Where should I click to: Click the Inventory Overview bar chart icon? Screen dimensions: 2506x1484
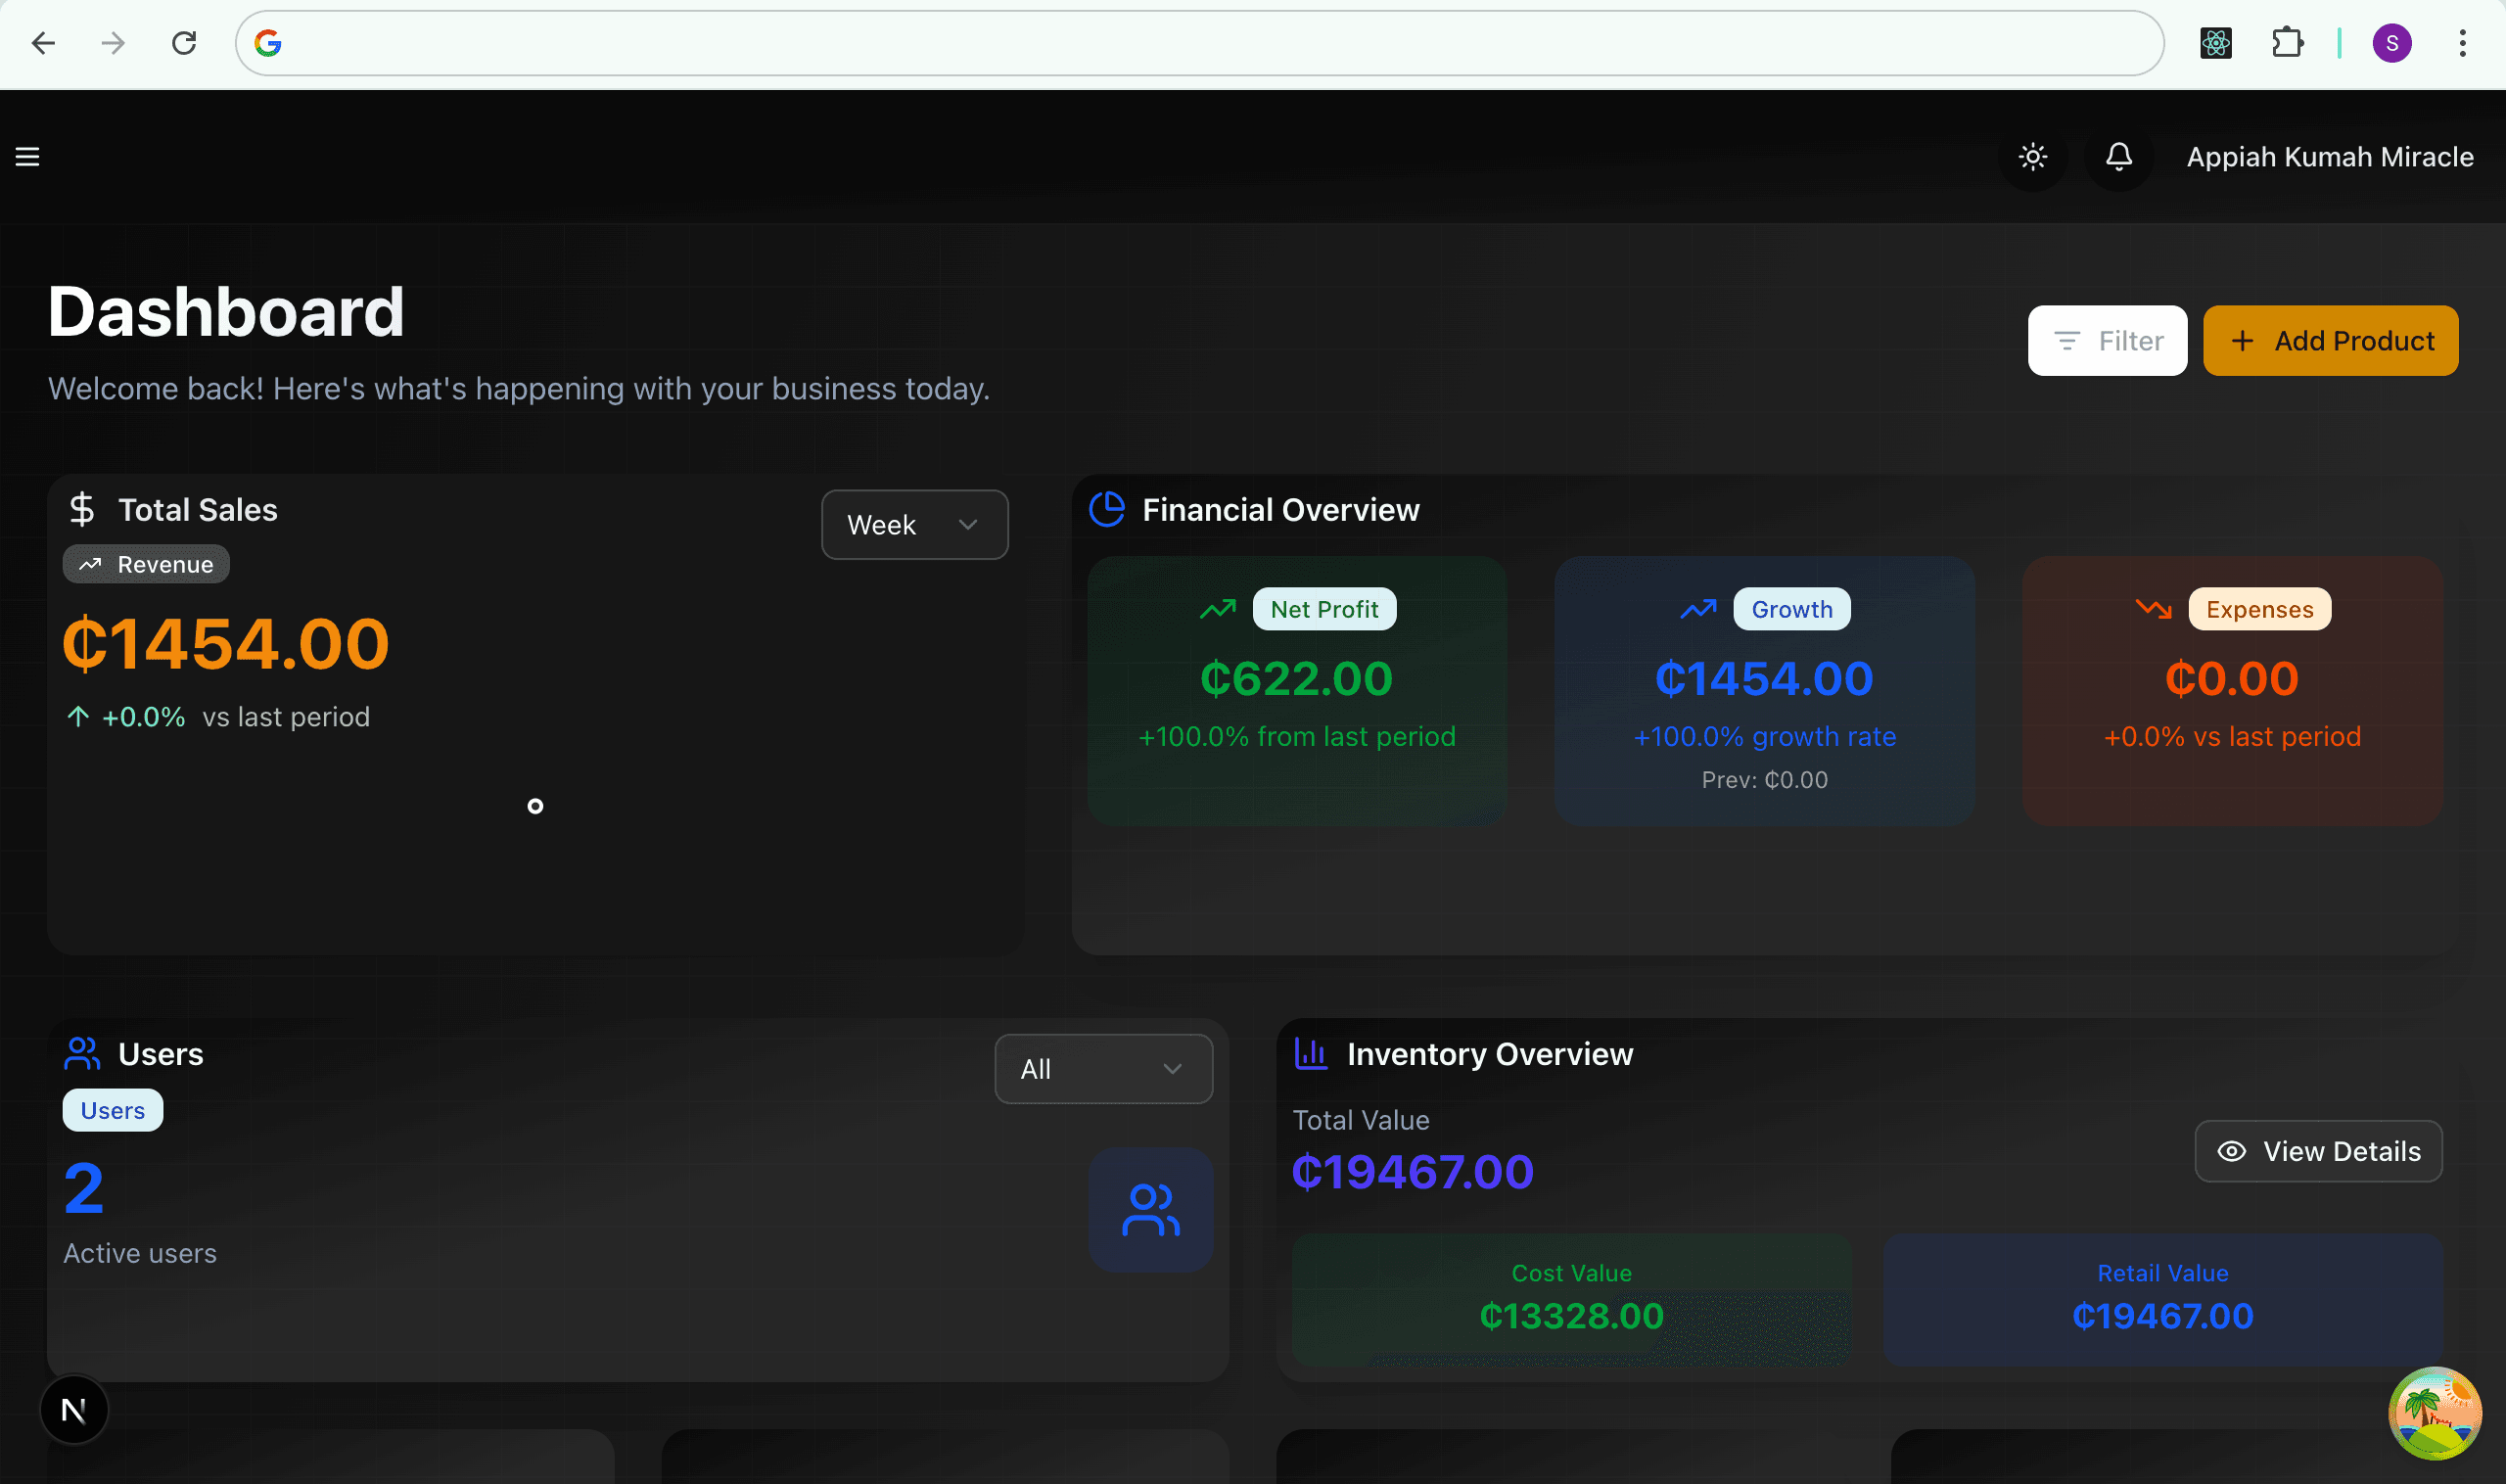pyautogui.click(x=1310, y=1053)
